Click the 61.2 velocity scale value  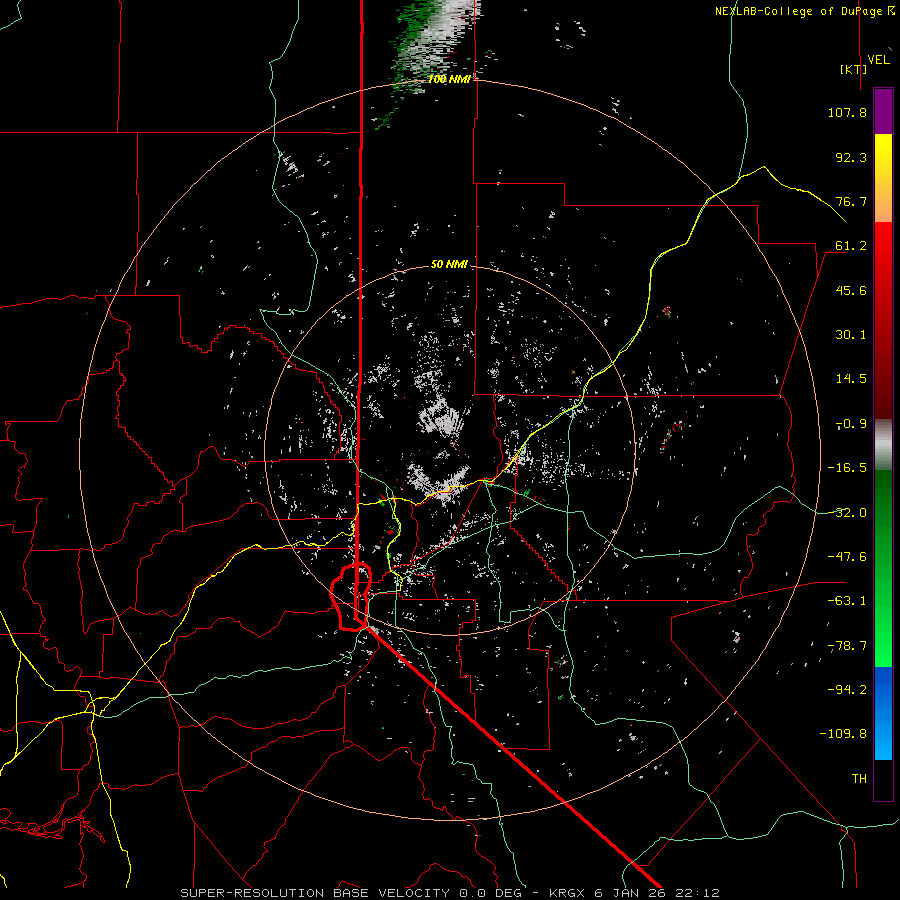pos(851,246)
